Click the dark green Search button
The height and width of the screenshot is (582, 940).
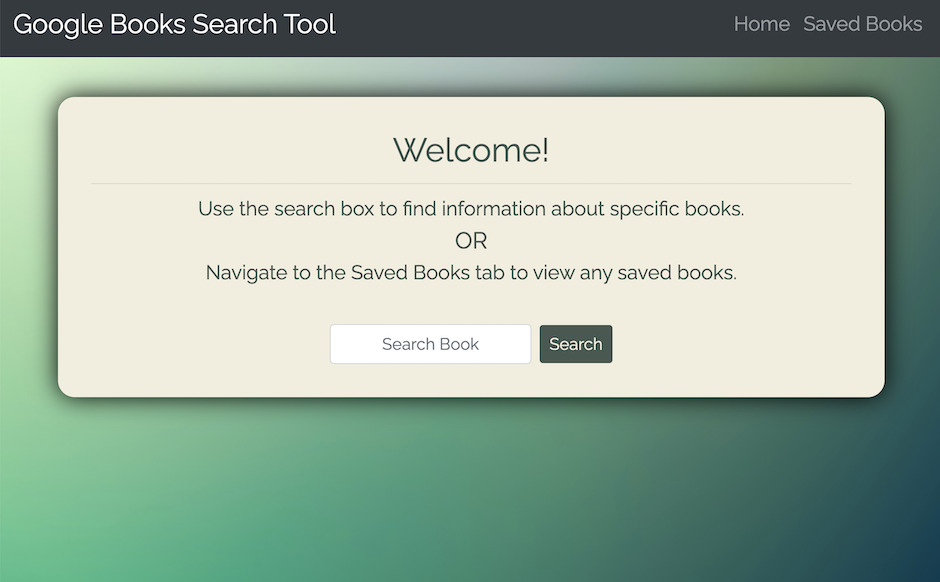(576, 344)
